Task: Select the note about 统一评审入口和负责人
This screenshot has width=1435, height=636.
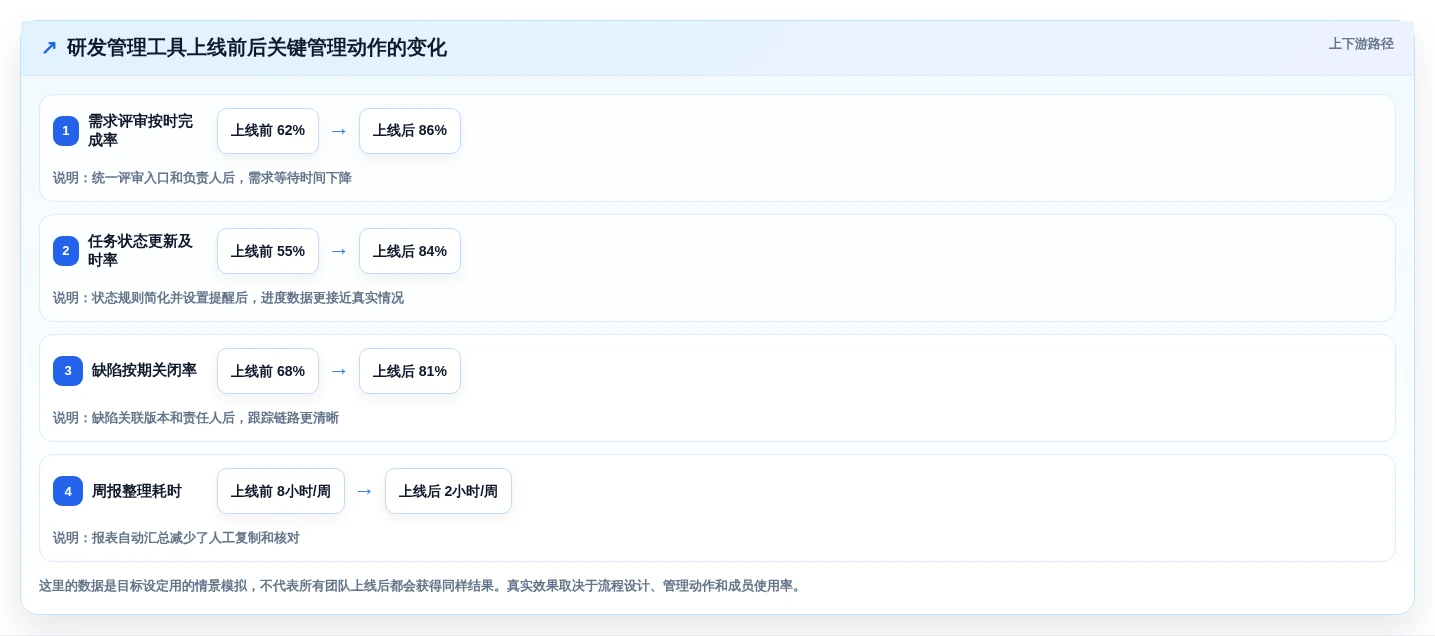Action: pyautogui.click(x=202, y=178)
